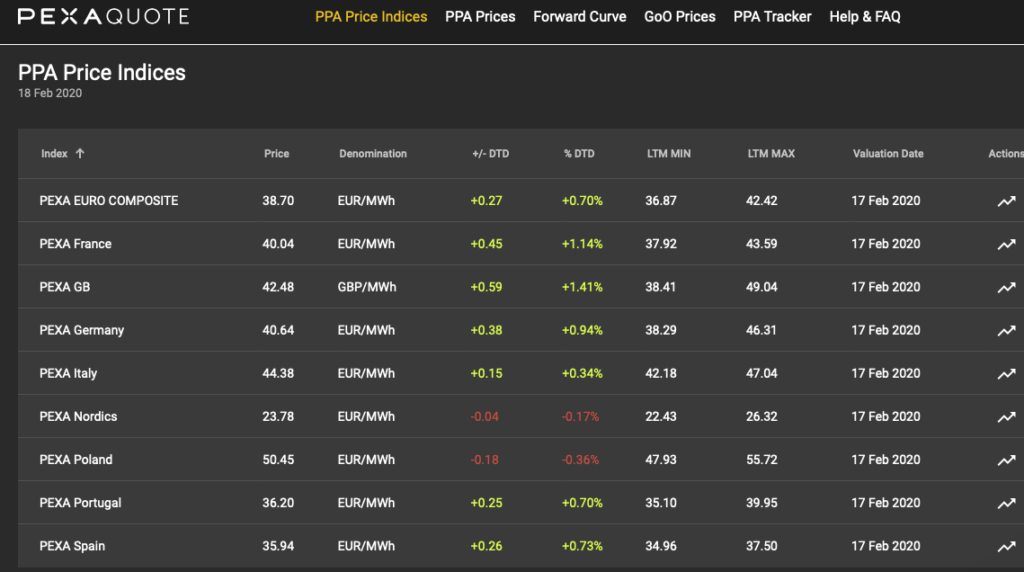Click the trend chart icon for PEXA Nordics
Image resolution: width=1024 pixels, height=572 pixels.
[x=1006, y=417]
